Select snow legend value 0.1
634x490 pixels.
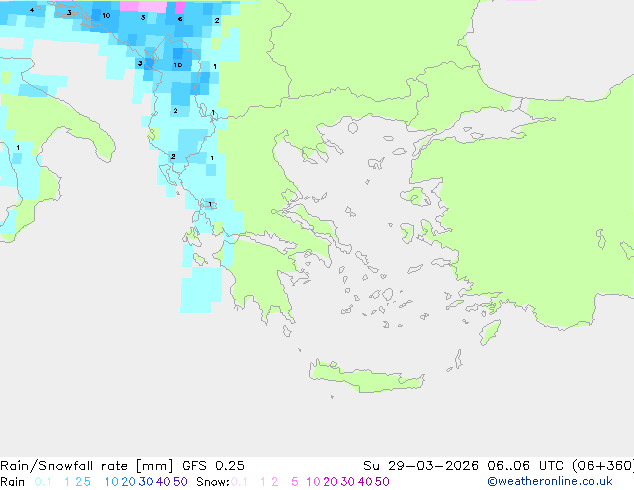click(239, 482)
